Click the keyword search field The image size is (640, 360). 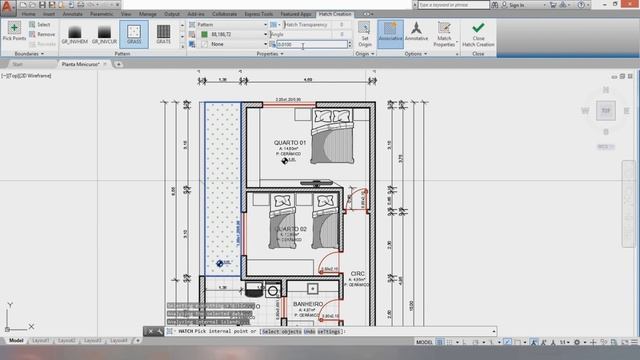pyautogui.click(x=453, y=5)
